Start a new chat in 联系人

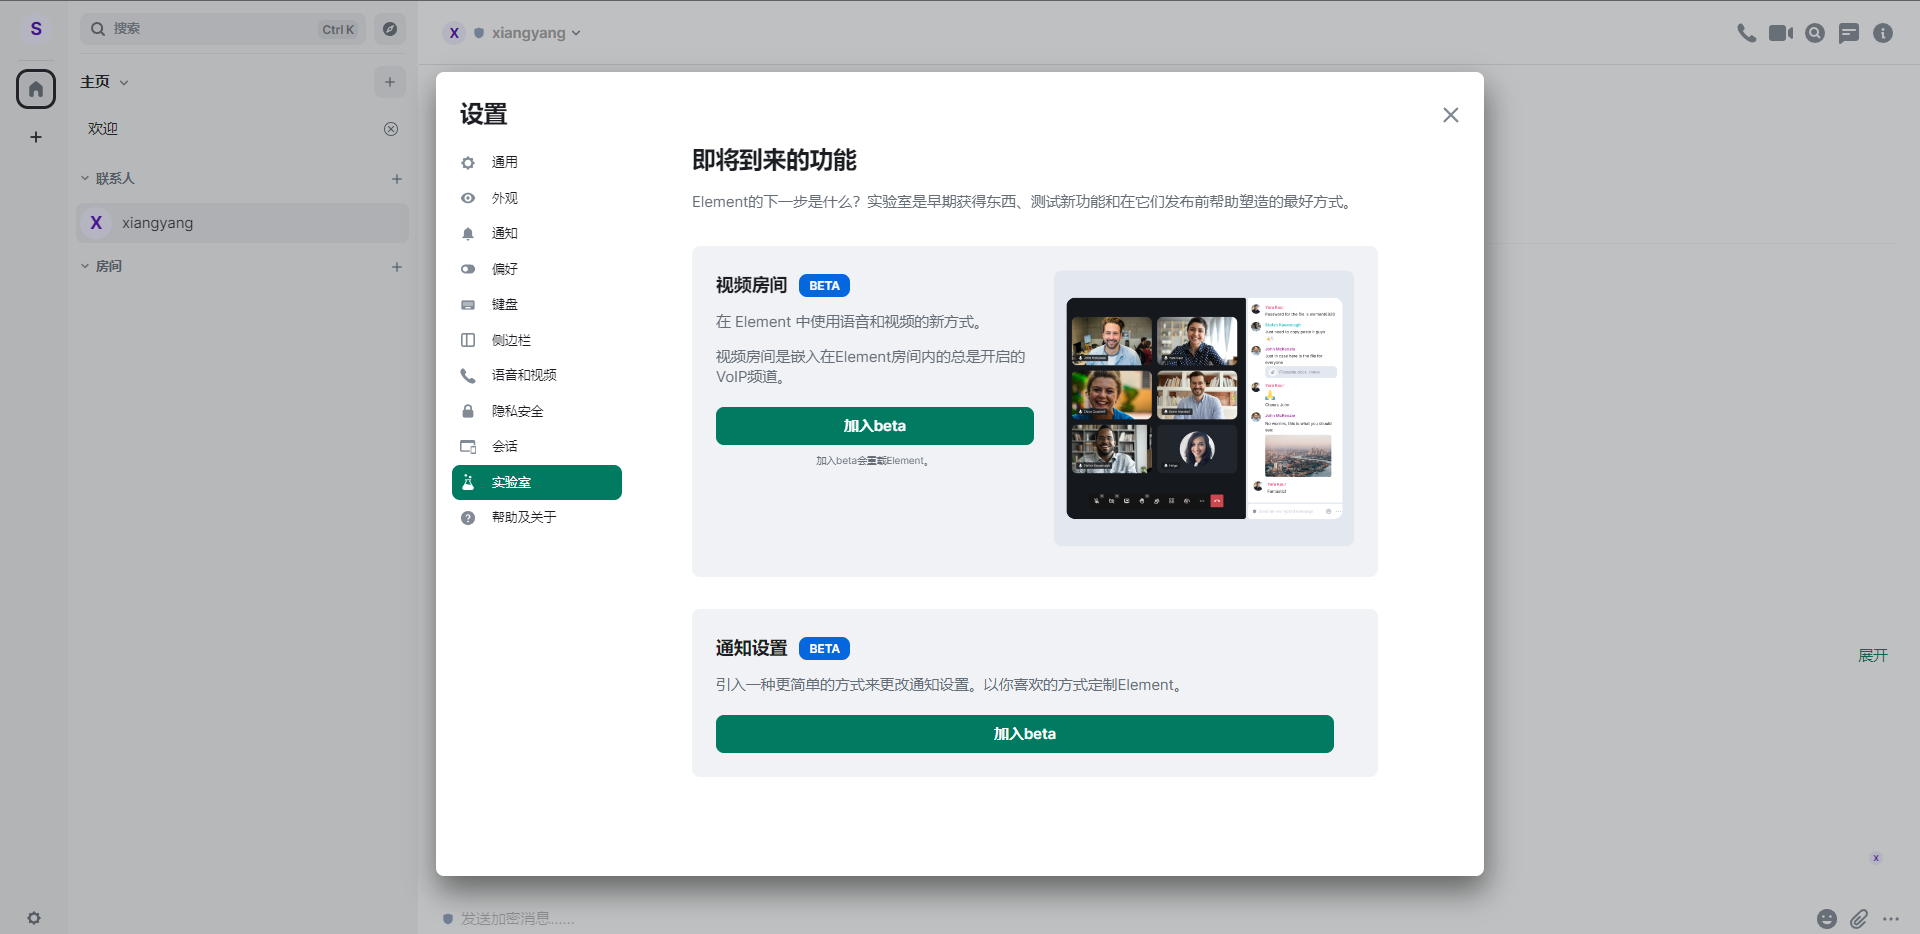(x=397, y=179)
